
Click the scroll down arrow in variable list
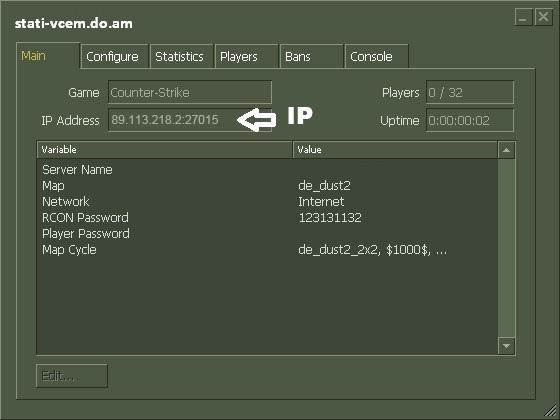click(506, 345)
